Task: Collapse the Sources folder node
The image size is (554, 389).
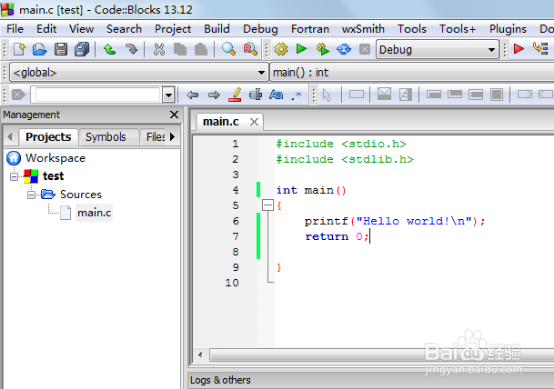Action: coord(31,194)
